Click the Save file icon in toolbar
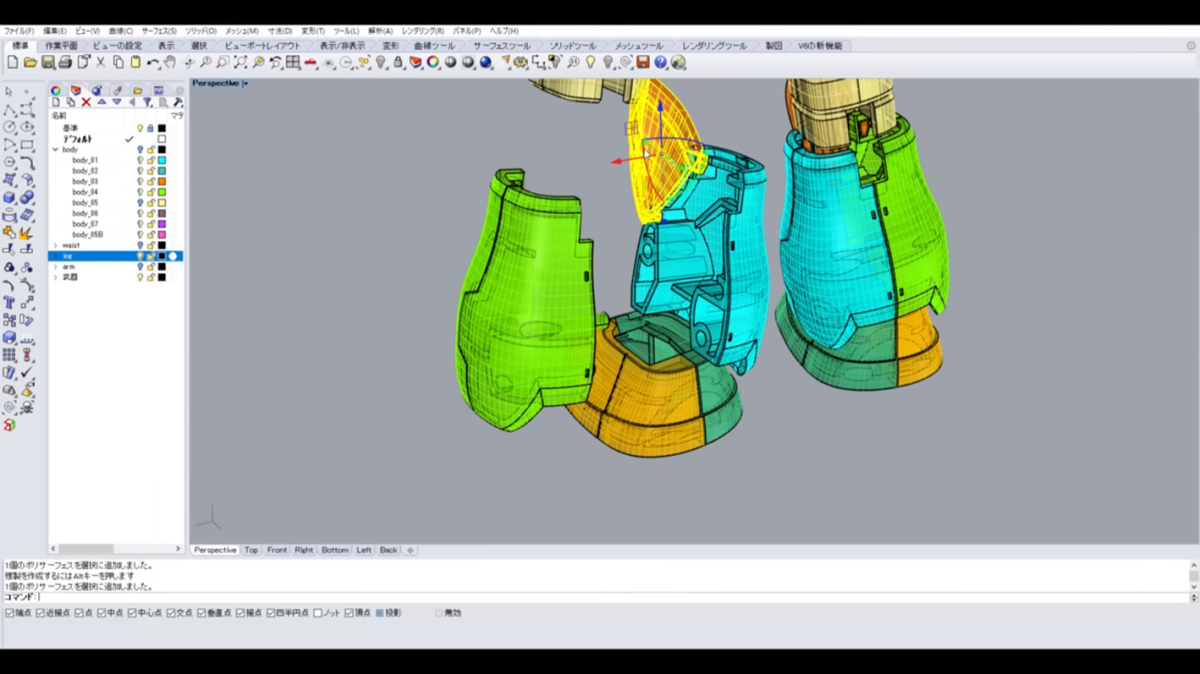Viewport: 1200px width, 674px height. [48, 62]
